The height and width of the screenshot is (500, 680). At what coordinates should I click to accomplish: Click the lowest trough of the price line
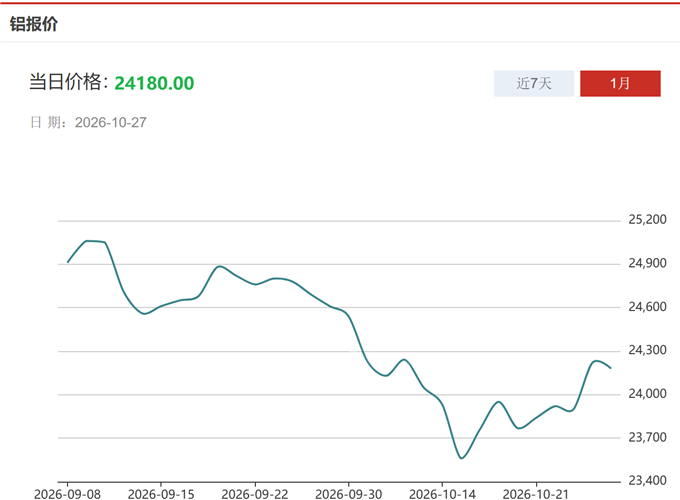point(461,458)
